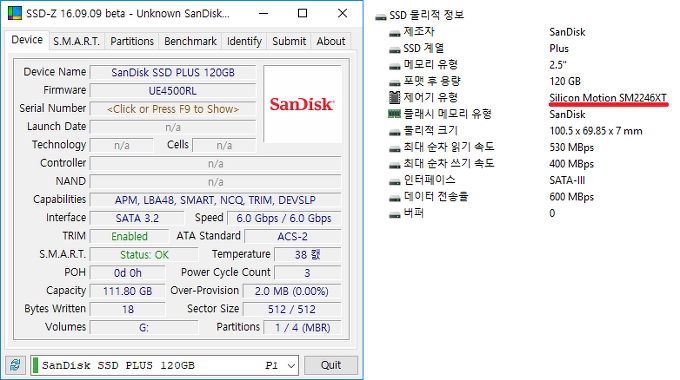Click the drive icon next to 최대 순차 쓰기 속도
The image size is (680, 380).
394,164
